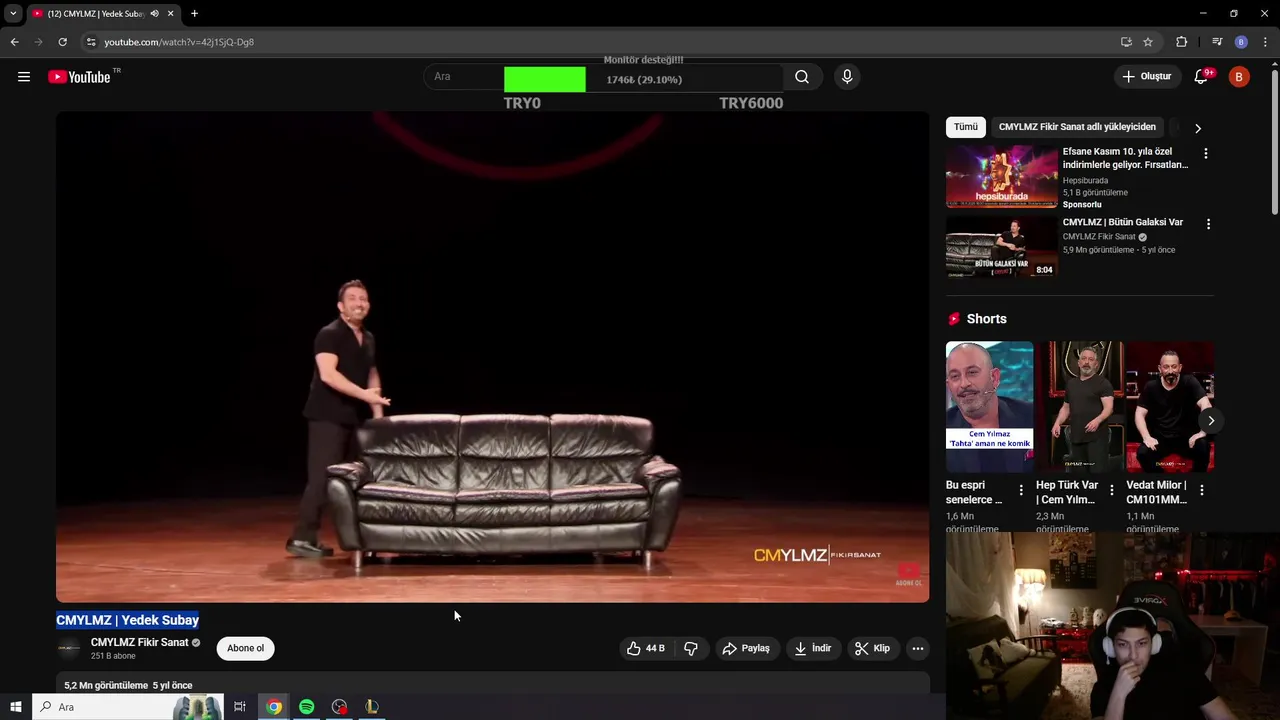Image resolution: width=1280 pixels, height=720 pixels.
Task: Open the CMYLMZ Fikir Sanat channel link
Action: pos(139,642)
